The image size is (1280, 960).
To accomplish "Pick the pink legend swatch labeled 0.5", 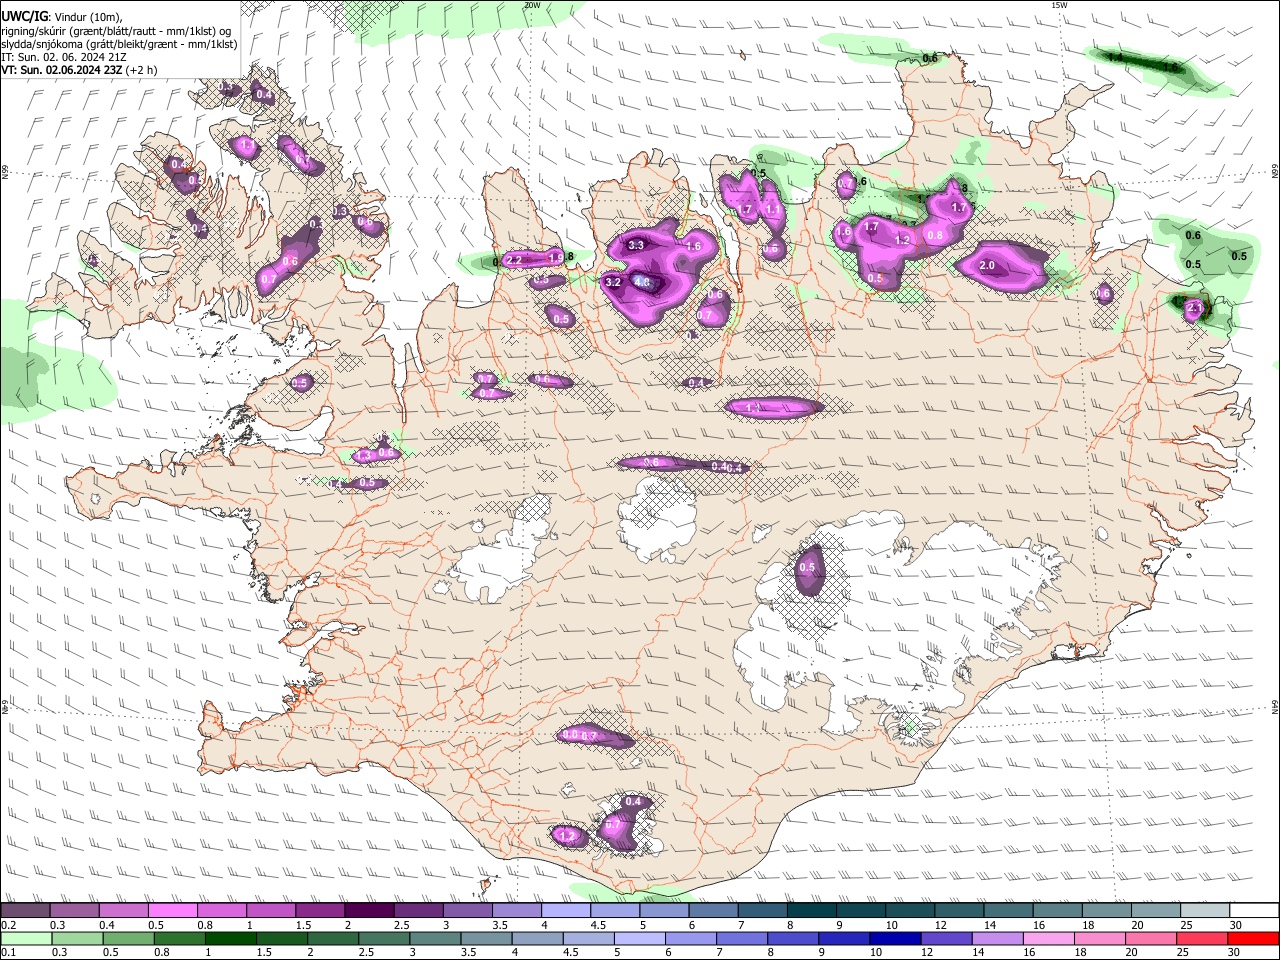I will pyautogui.click(x=172, y=910).
